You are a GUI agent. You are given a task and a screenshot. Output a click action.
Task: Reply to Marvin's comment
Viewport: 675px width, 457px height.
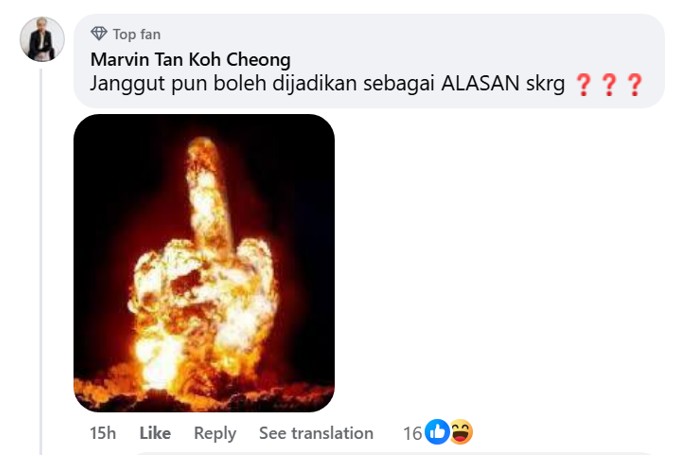pyautogui.click(x=215, y=433)
